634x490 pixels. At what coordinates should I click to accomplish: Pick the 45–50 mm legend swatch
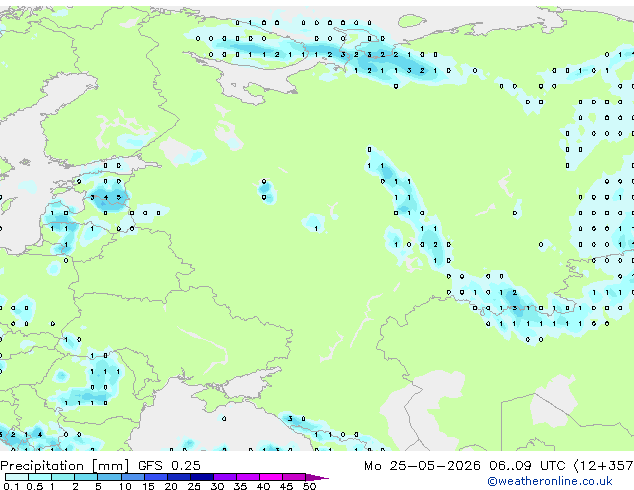coord(294,477)
